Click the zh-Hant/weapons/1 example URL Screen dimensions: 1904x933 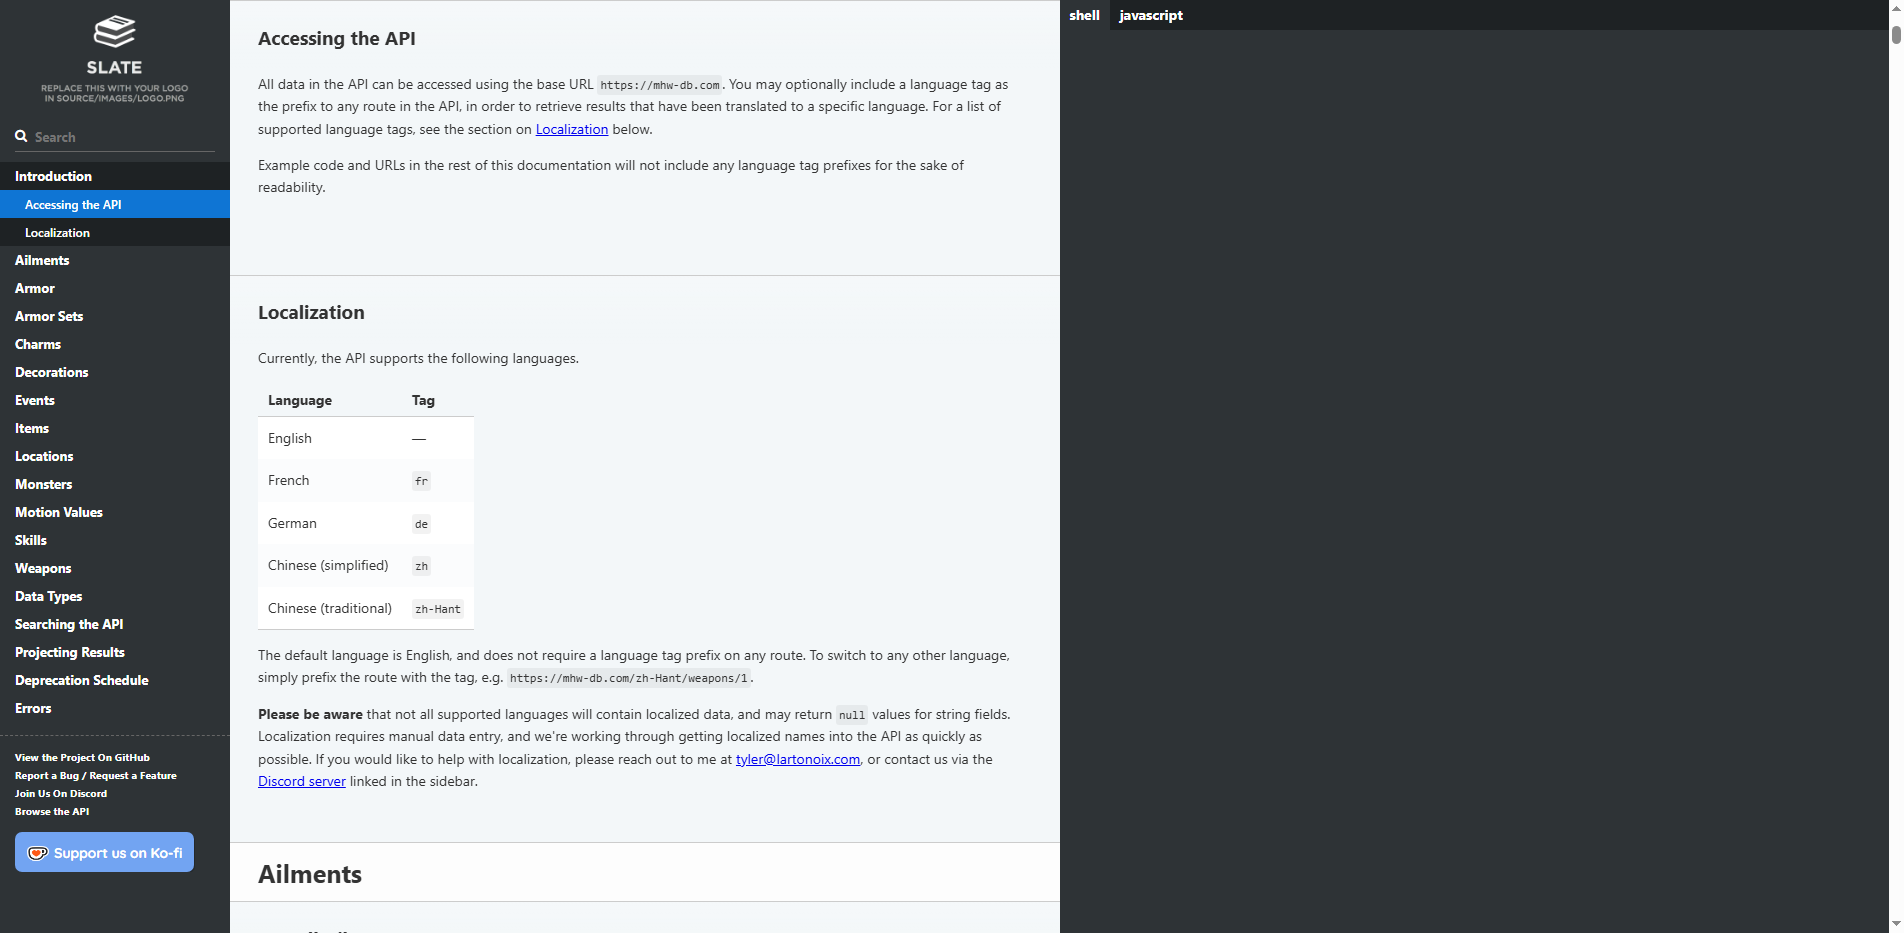tap(629, 678)
